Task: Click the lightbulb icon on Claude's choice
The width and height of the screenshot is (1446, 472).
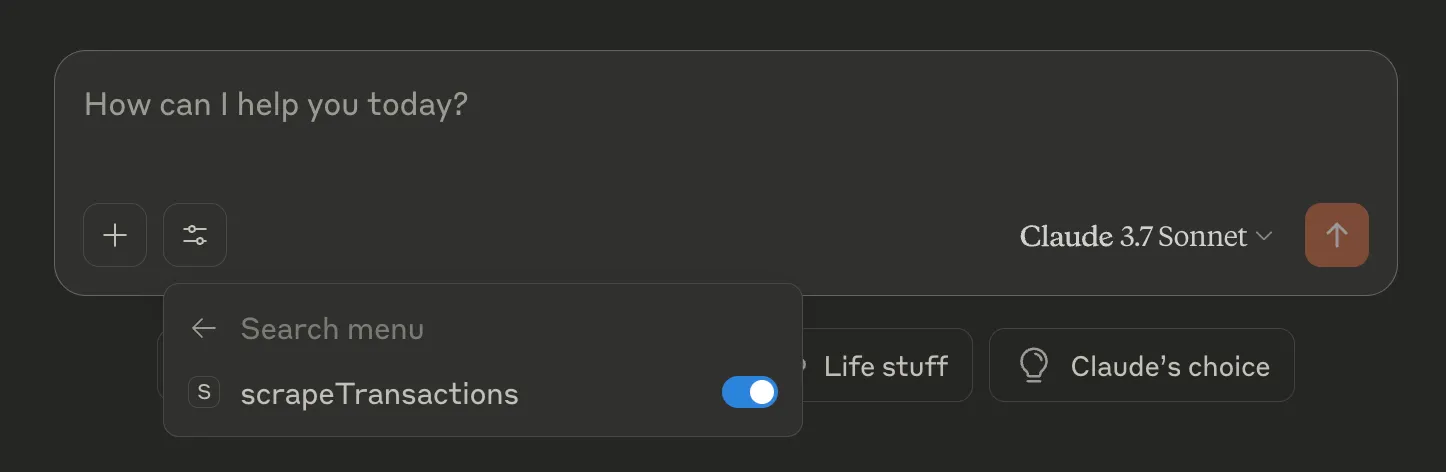Action: pyautogui.click(x=1033, y=366)
